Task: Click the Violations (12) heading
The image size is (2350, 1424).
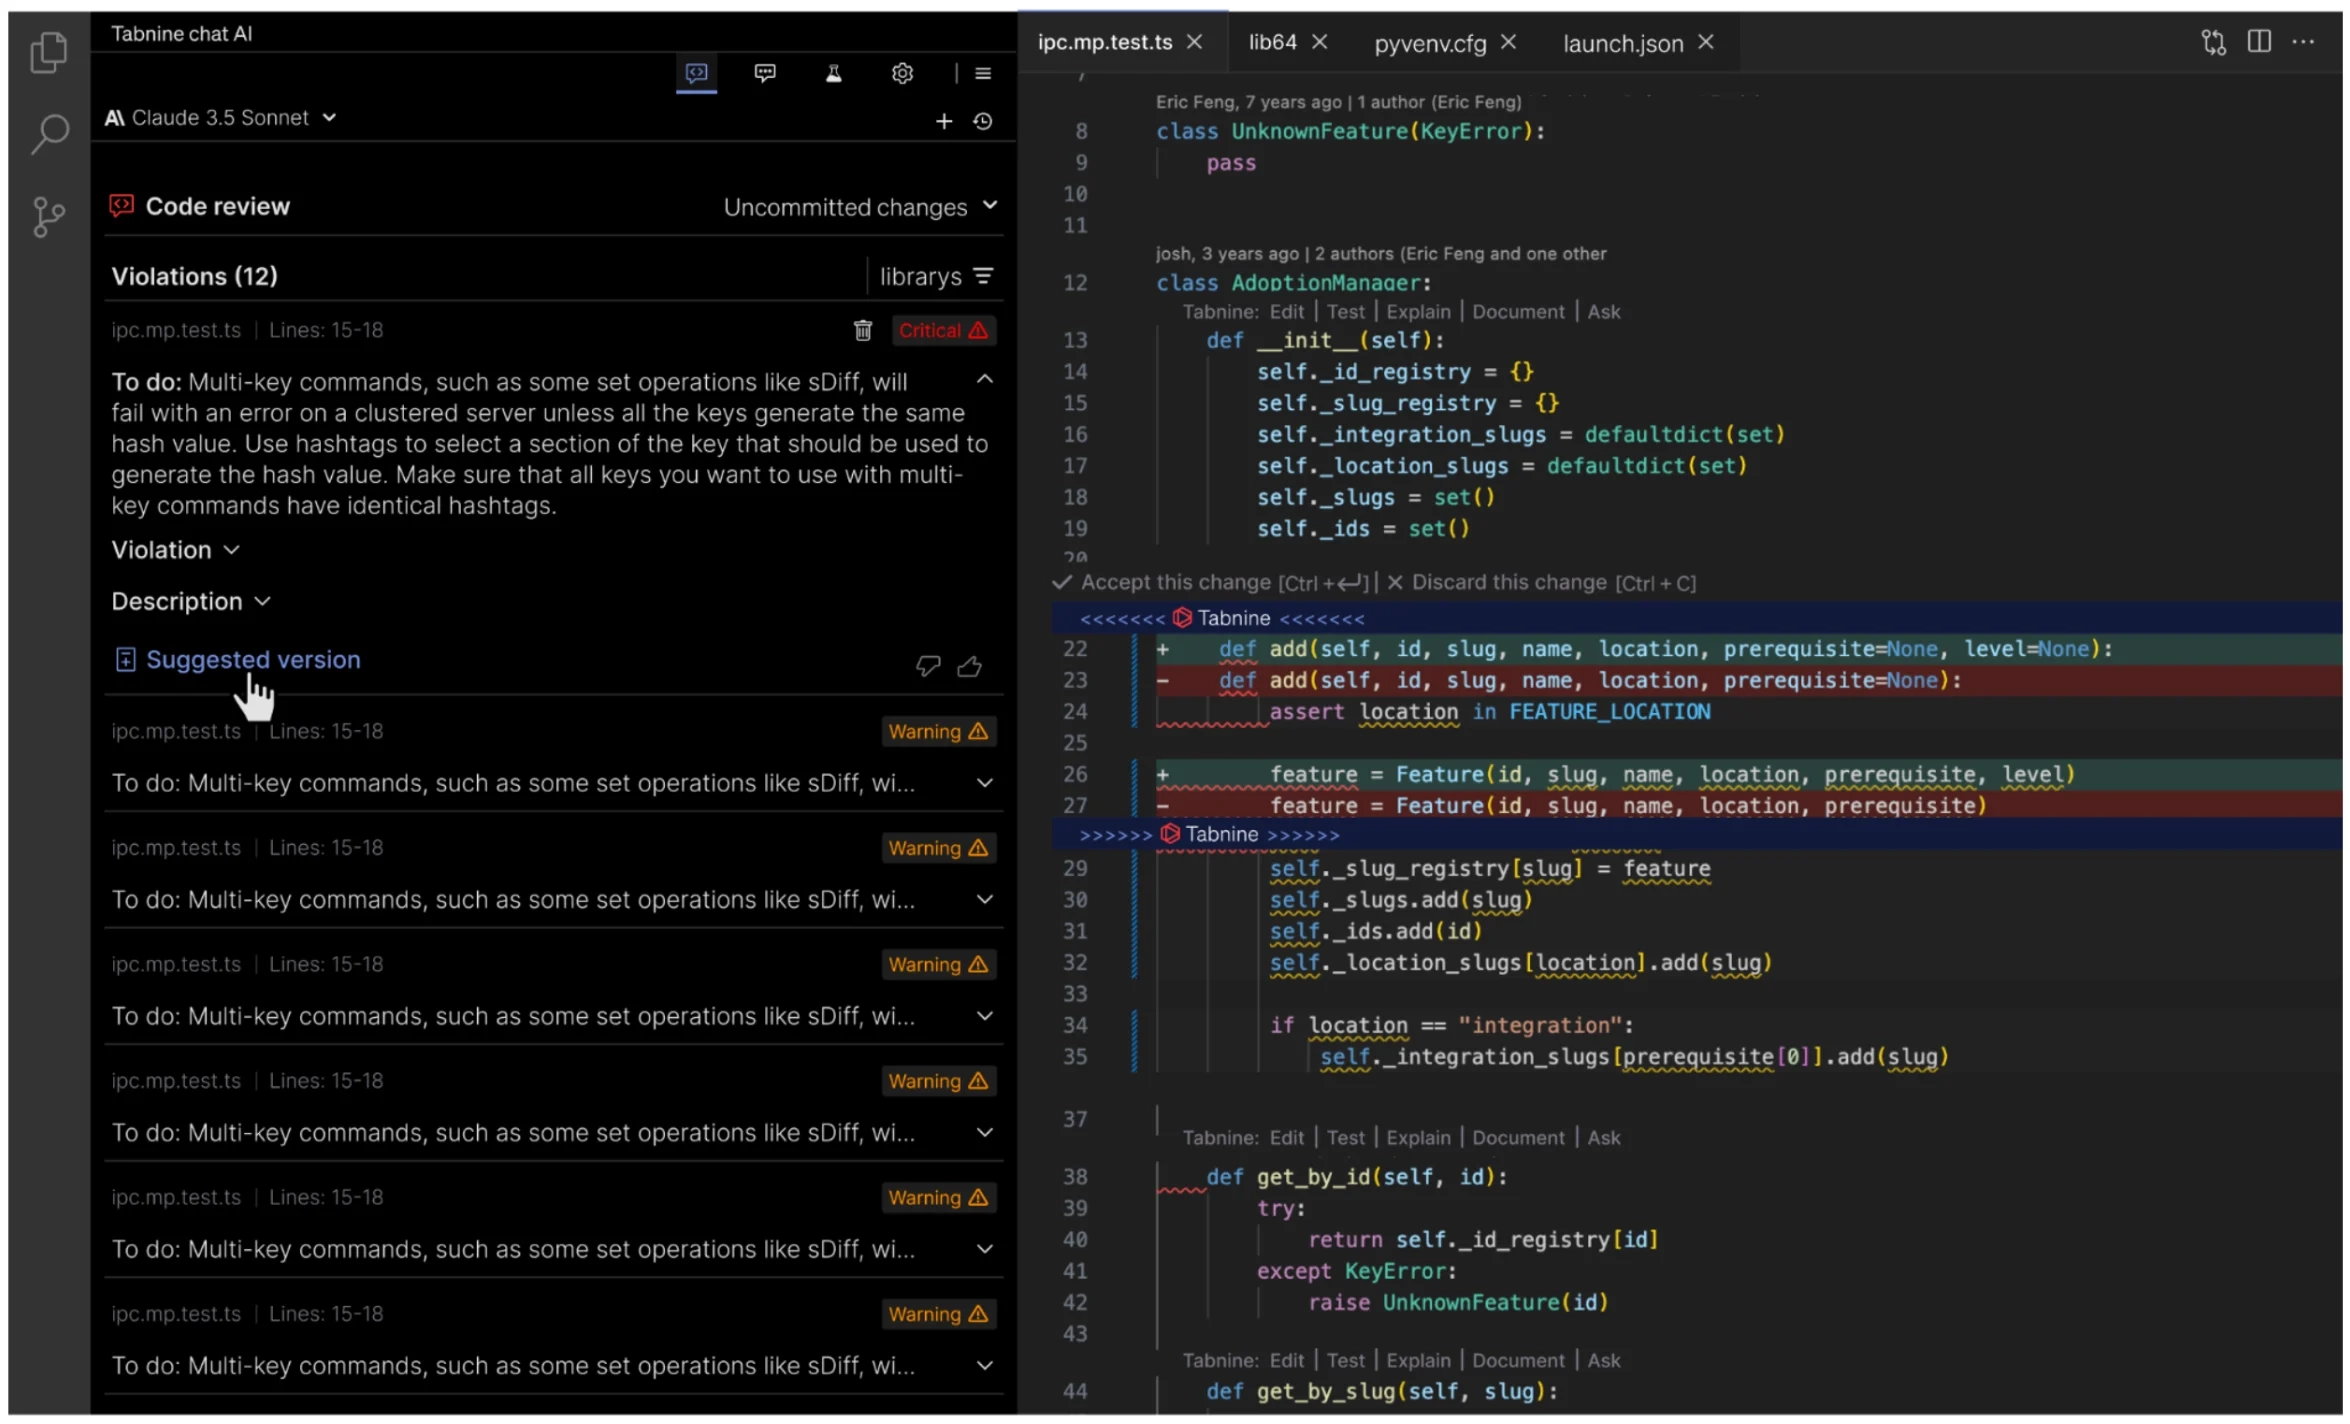Action: (x=194, y=276)
